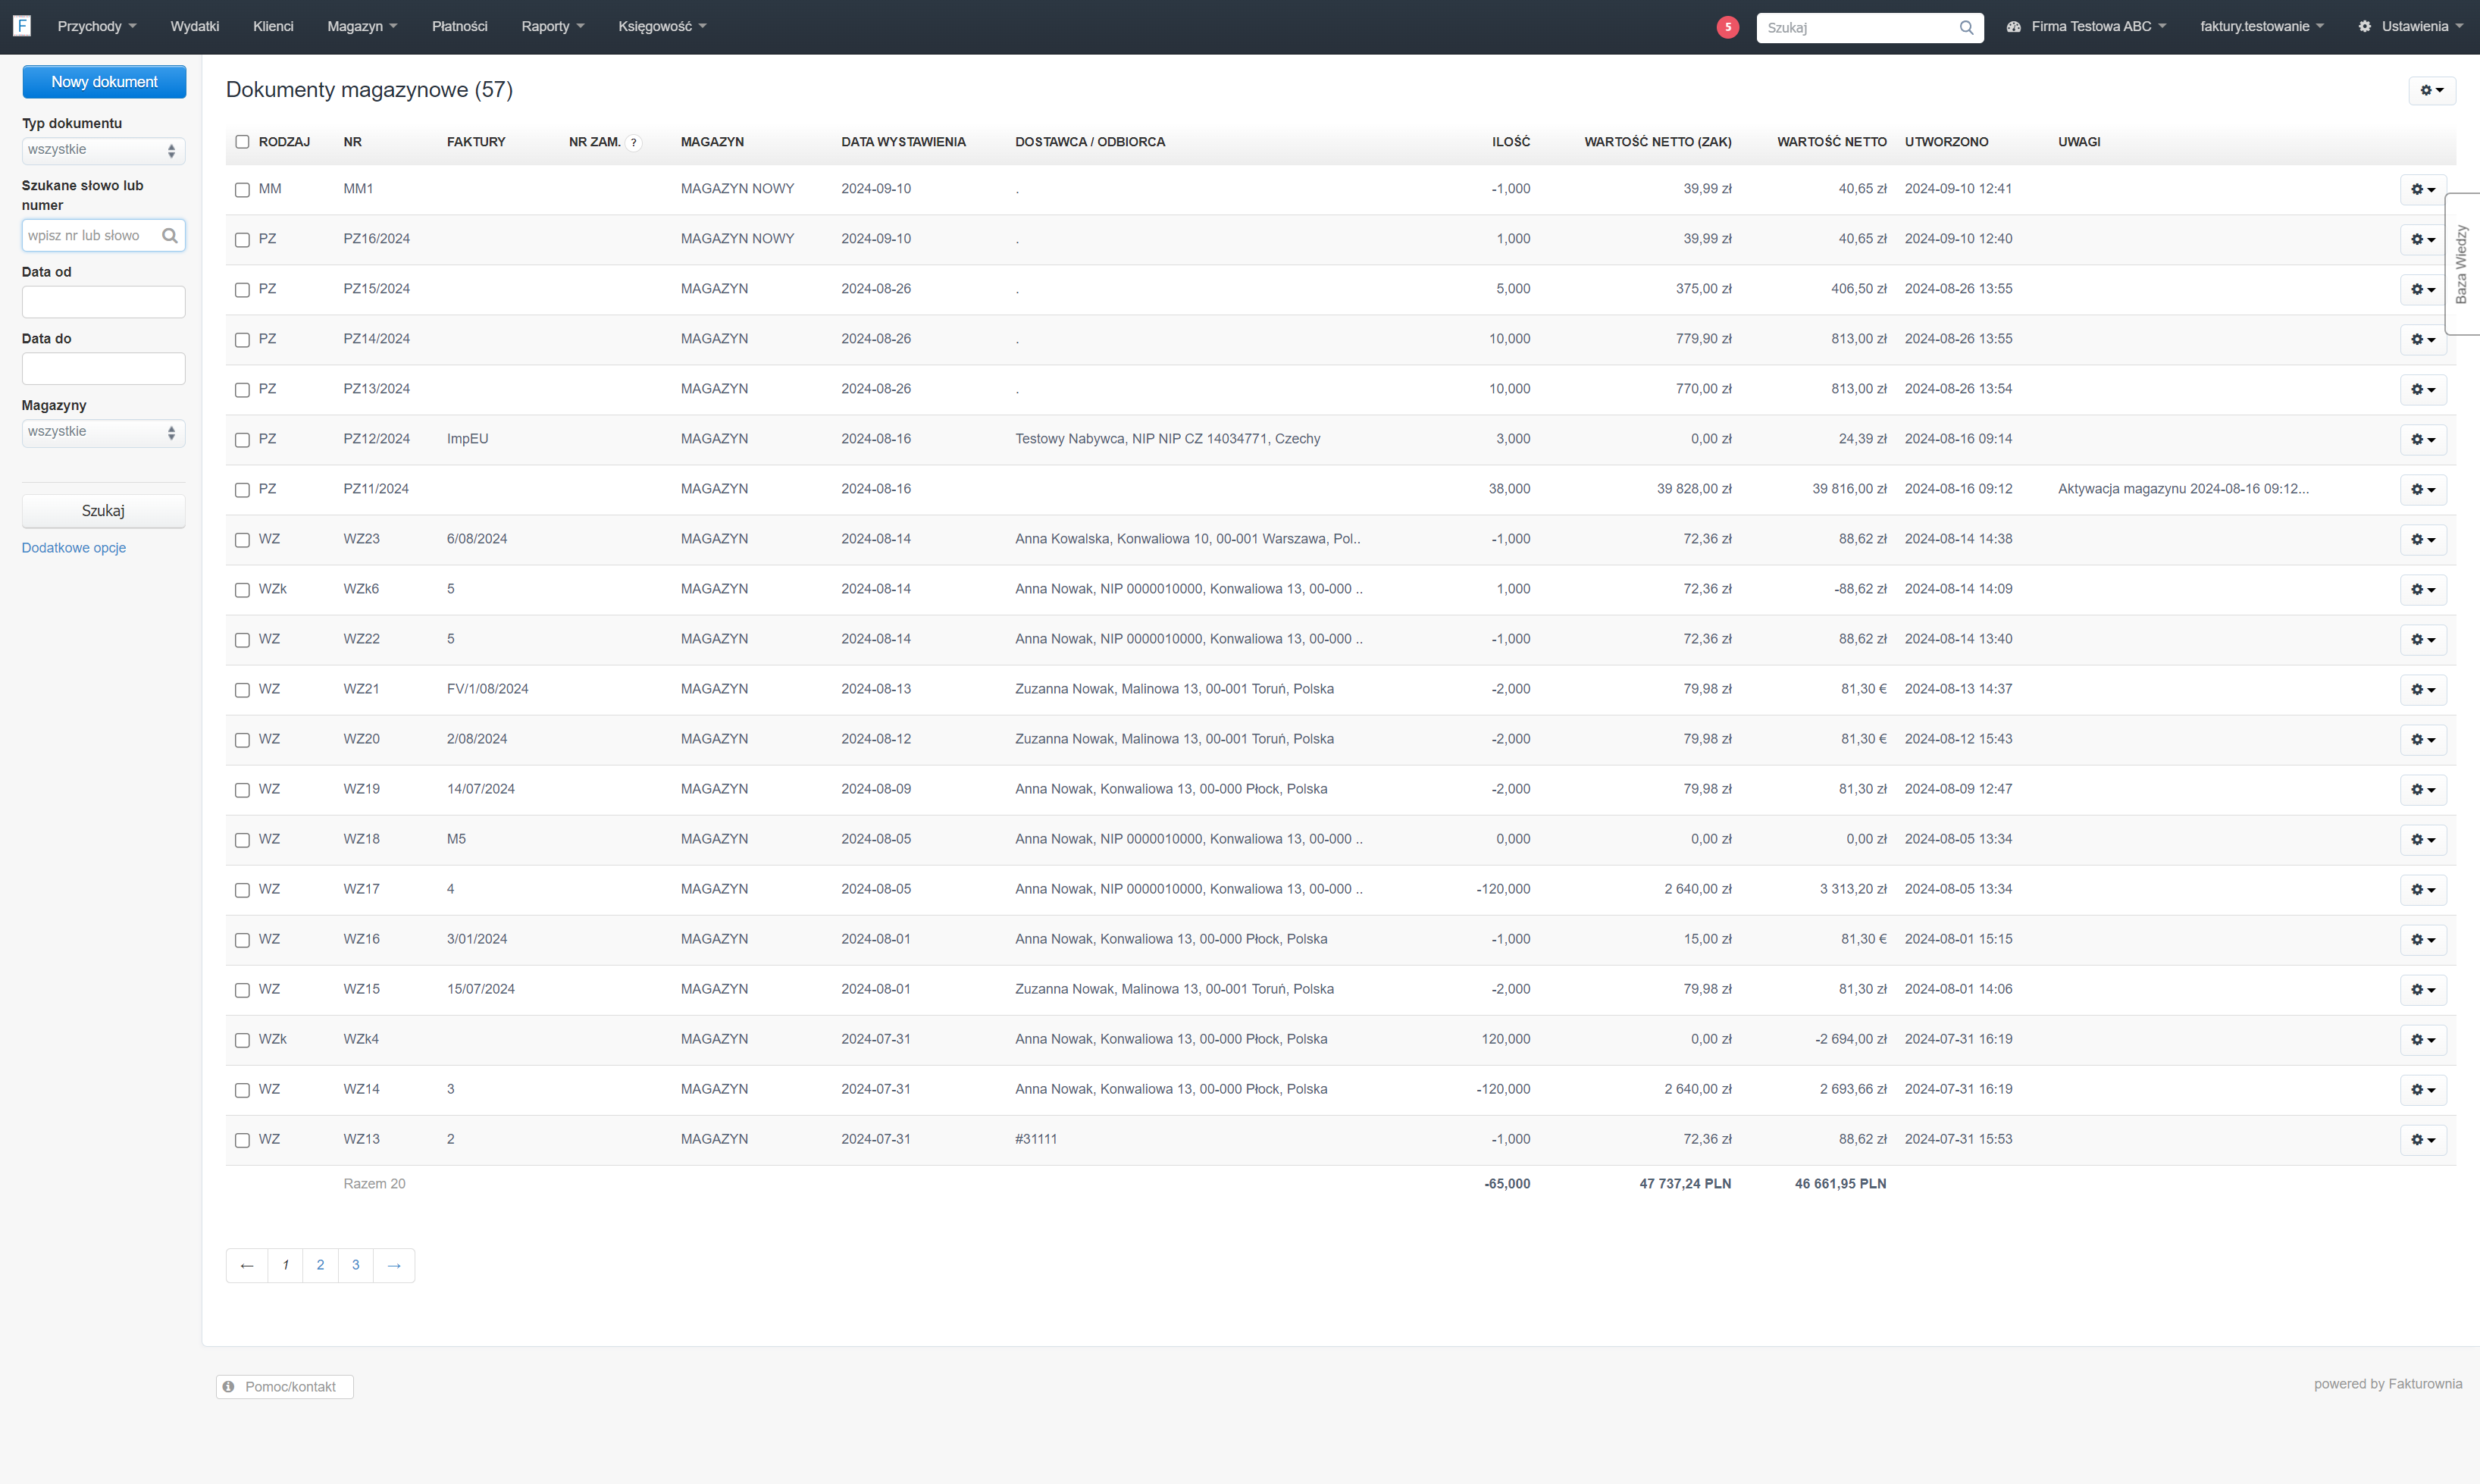Go to next page with right arrow
2480x1484 pixels.
[x=394, y=1265]
